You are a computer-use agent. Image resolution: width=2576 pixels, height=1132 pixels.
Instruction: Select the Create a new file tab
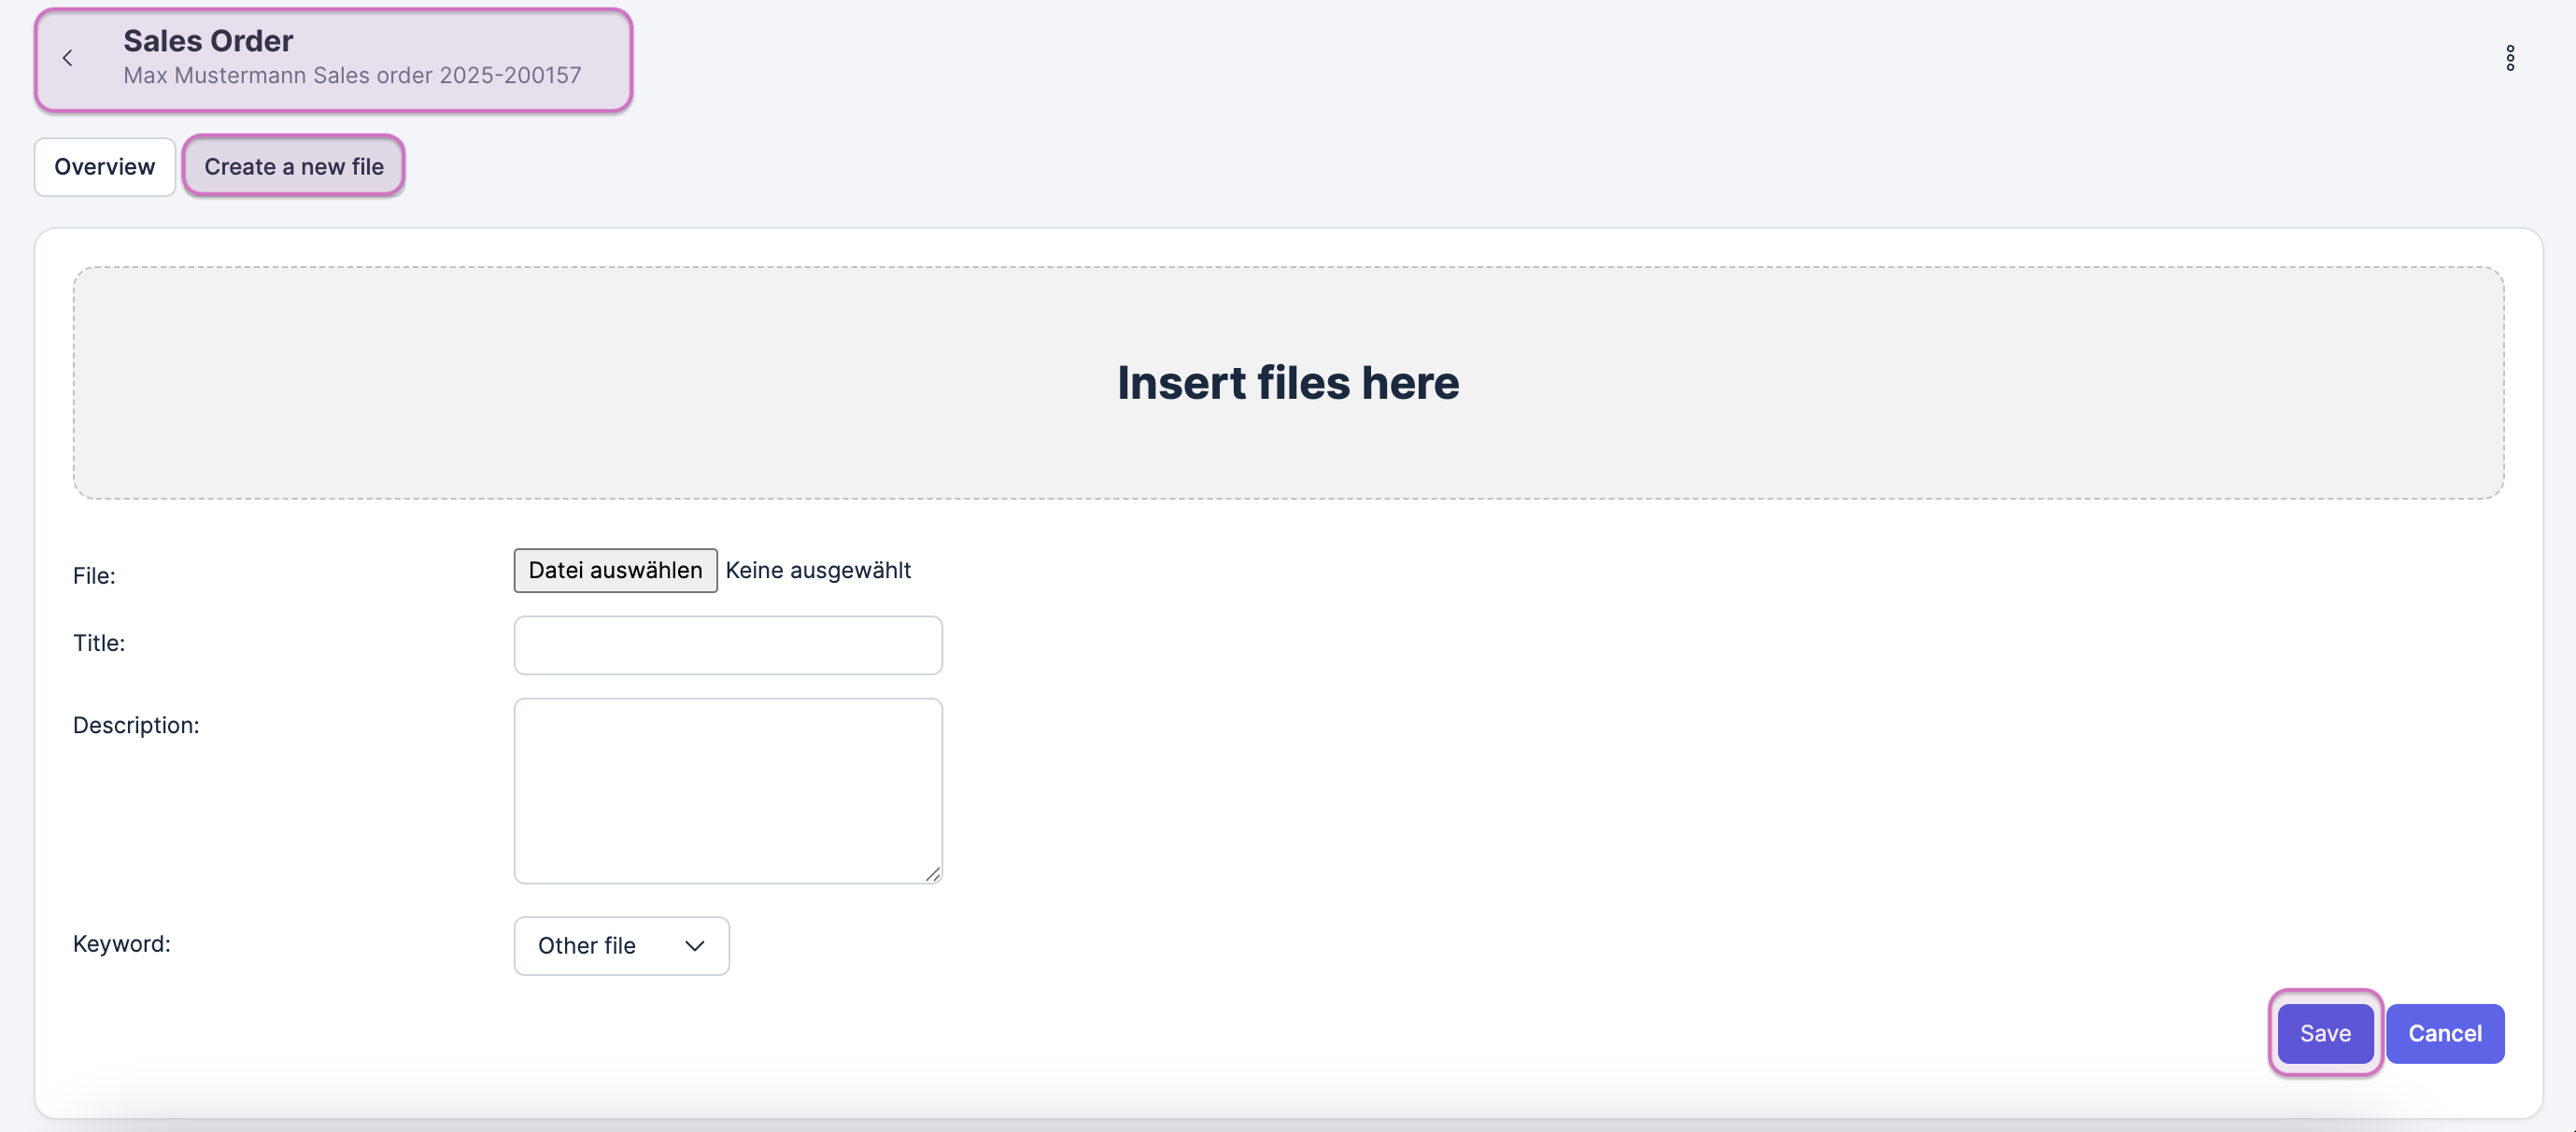coord(294,167)
